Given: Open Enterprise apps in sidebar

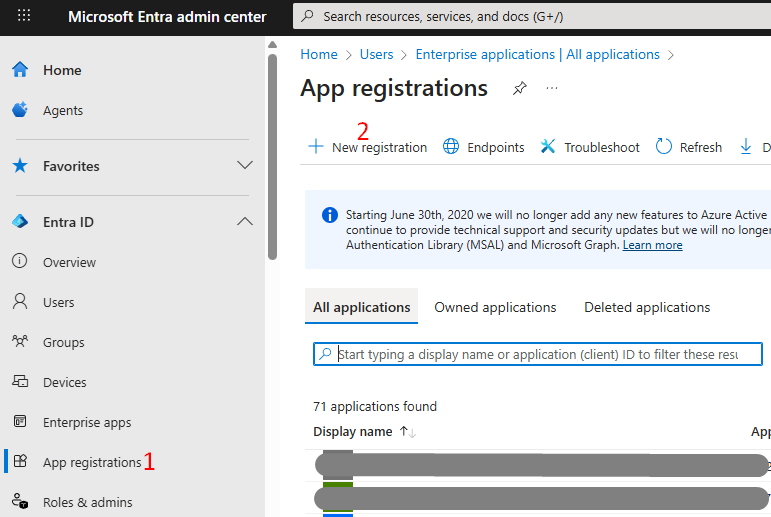Looking at the screenshot, I should click(86, 422).
